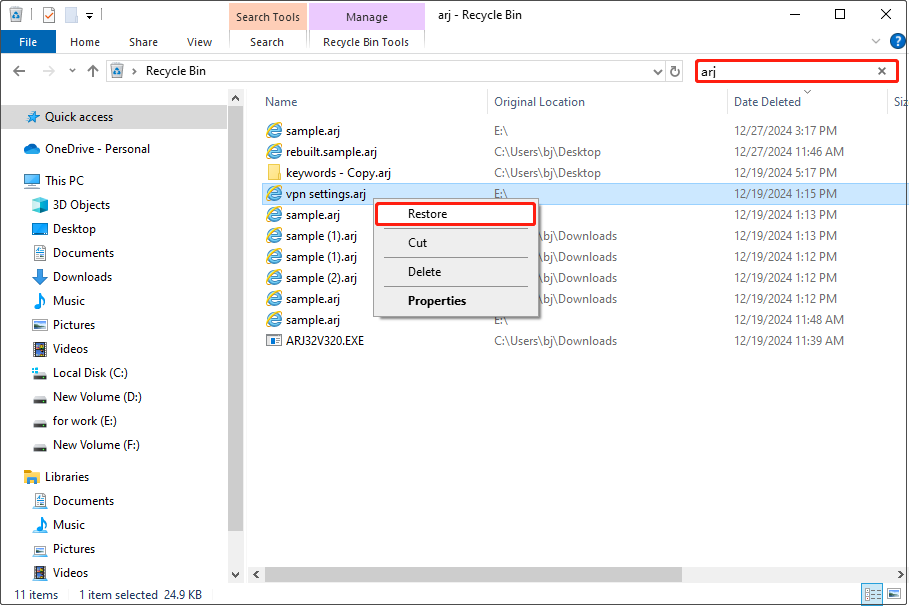
Task: Open the 3D Objects folder
Action: click(81, 205)
